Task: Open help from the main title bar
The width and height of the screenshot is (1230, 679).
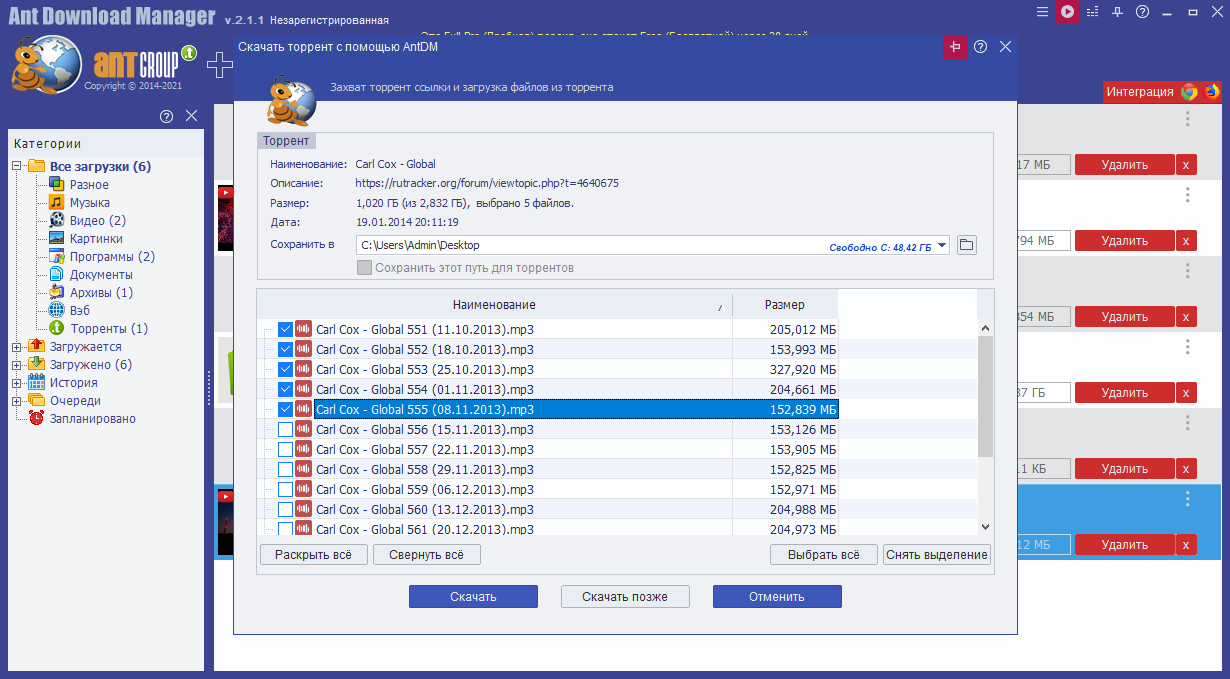Action: (1142, 12)
